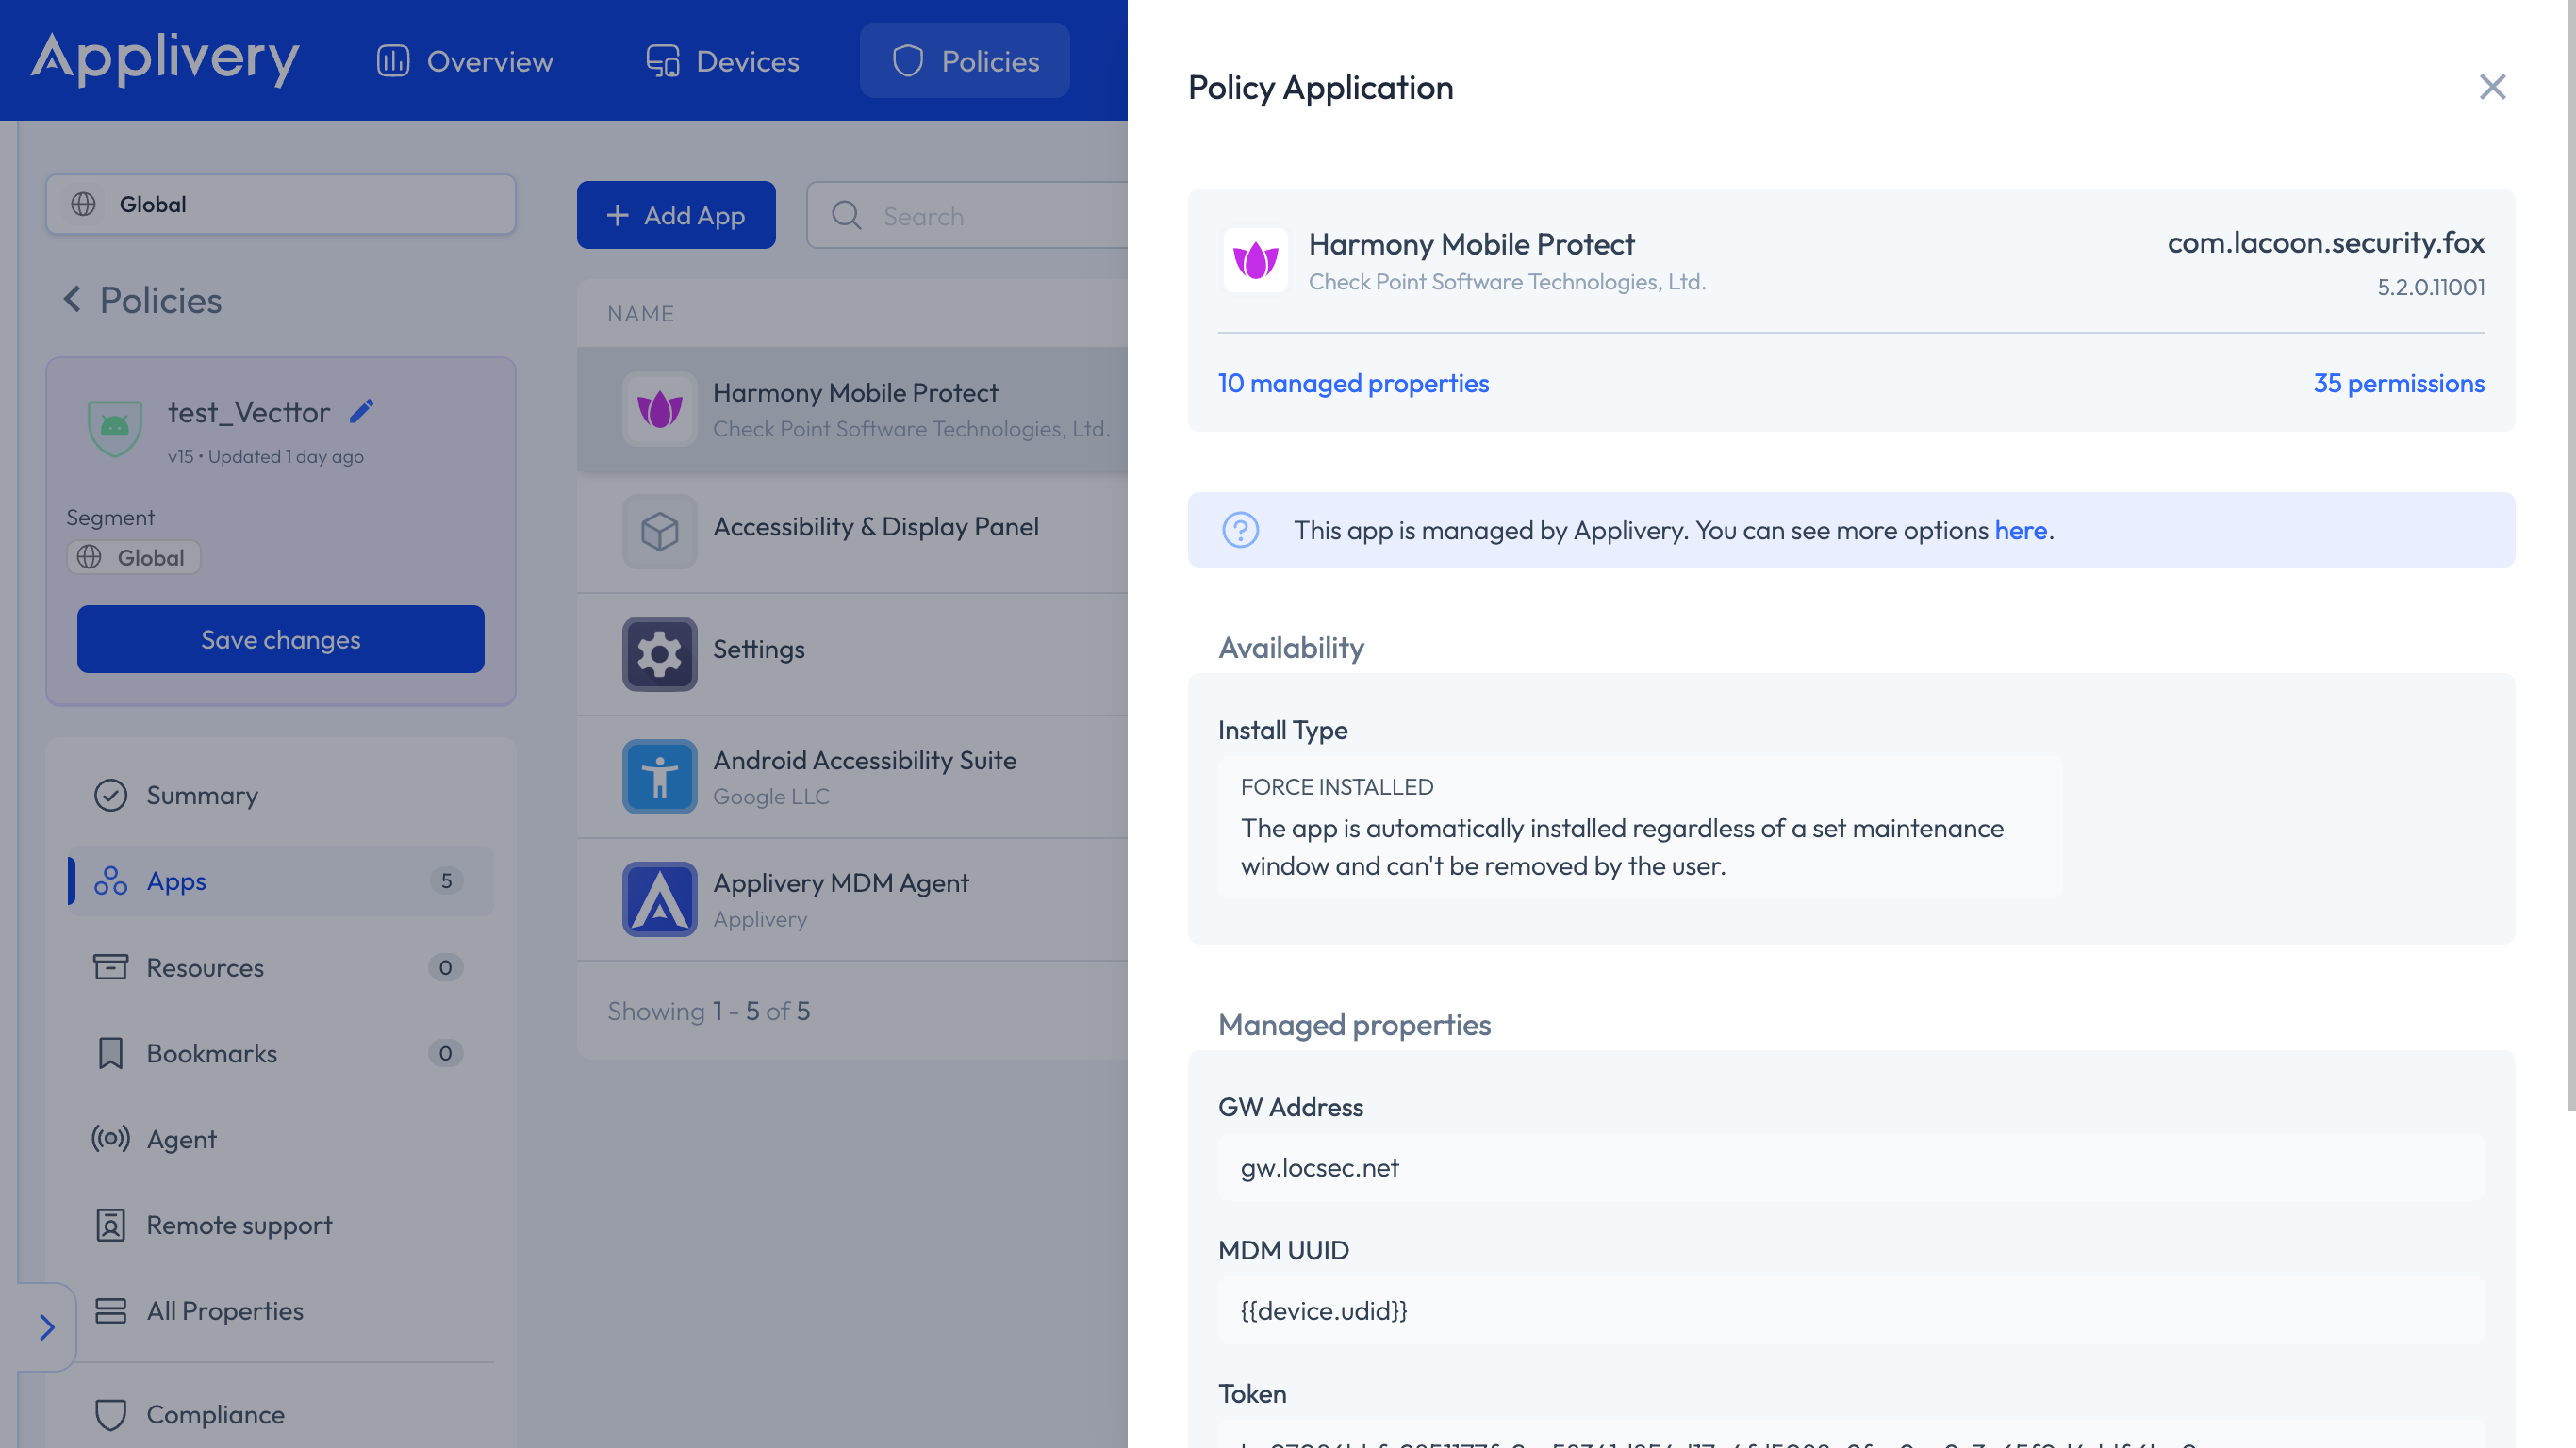Open the Global segment selector
Image resolution: width=2576 pixels, height=1448 pixels.
(280, 204)
